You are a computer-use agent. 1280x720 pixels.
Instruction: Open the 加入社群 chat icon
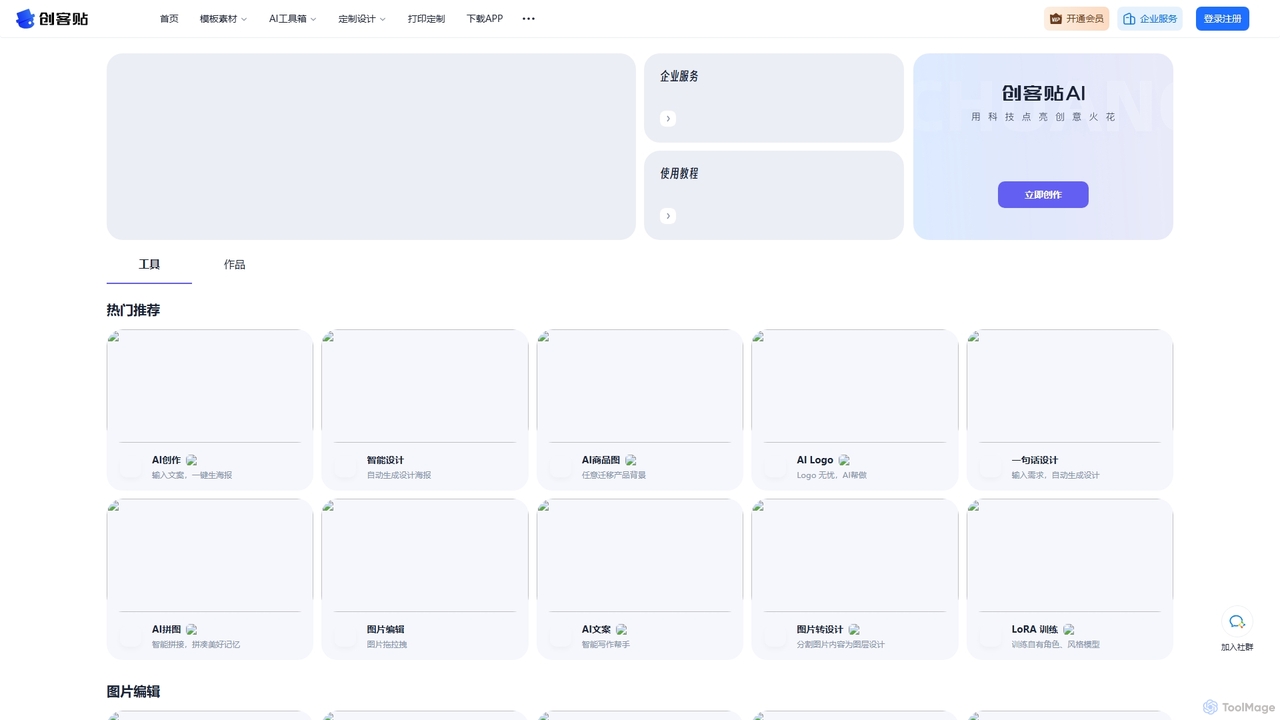(1237, 622)
